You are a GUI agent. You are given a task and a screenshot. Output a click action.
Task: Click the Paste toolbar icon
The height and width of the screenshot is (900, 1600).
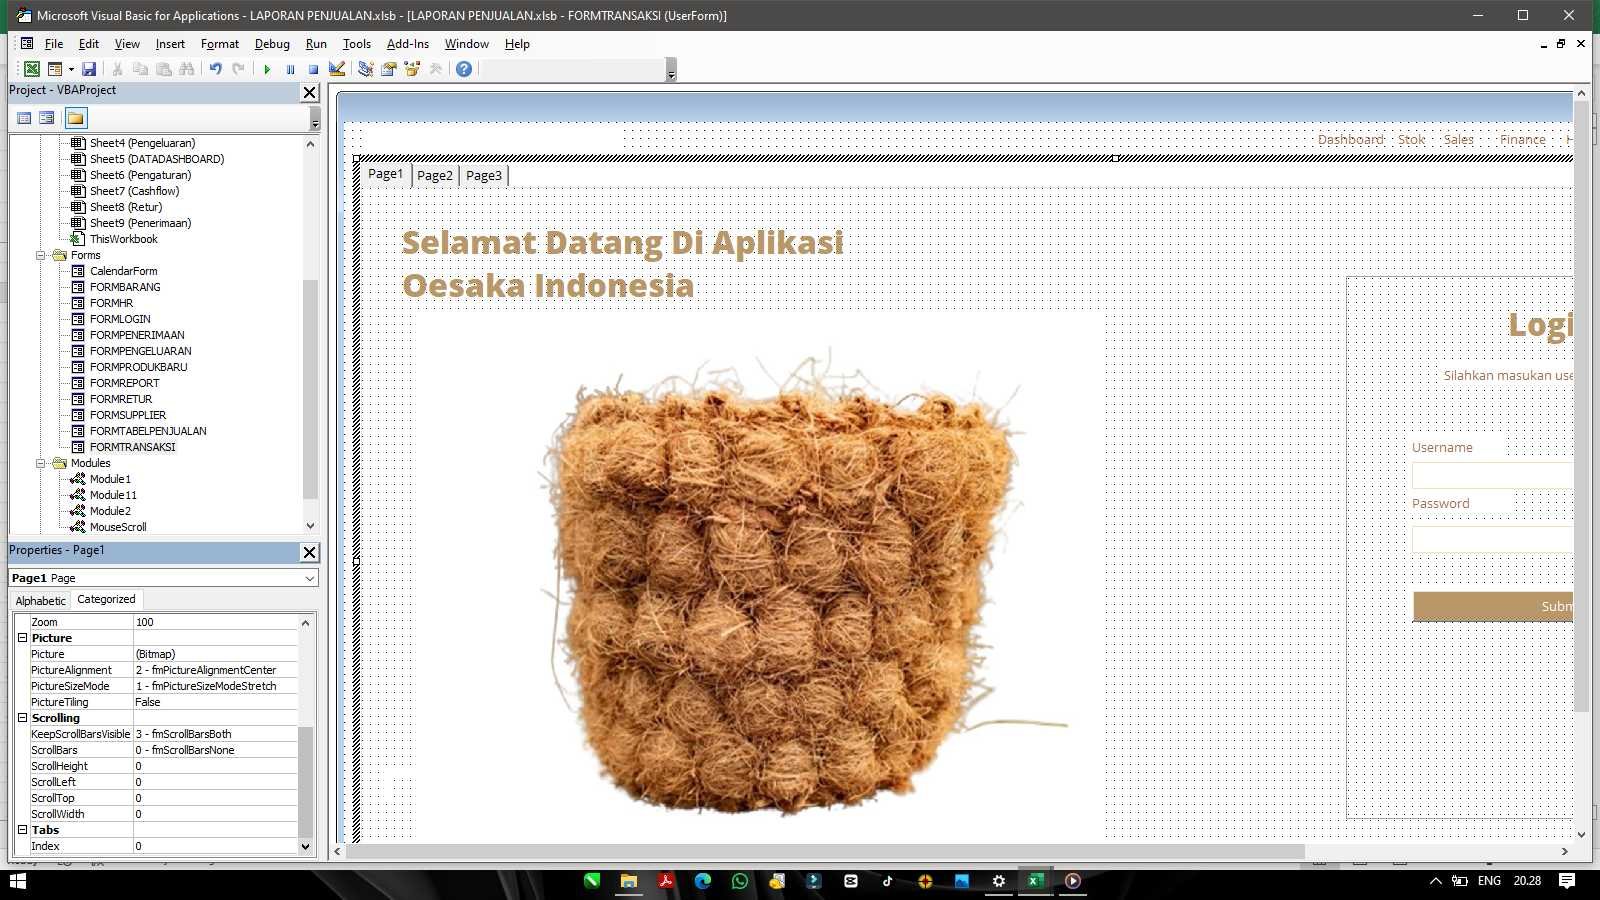coord(163,69)
